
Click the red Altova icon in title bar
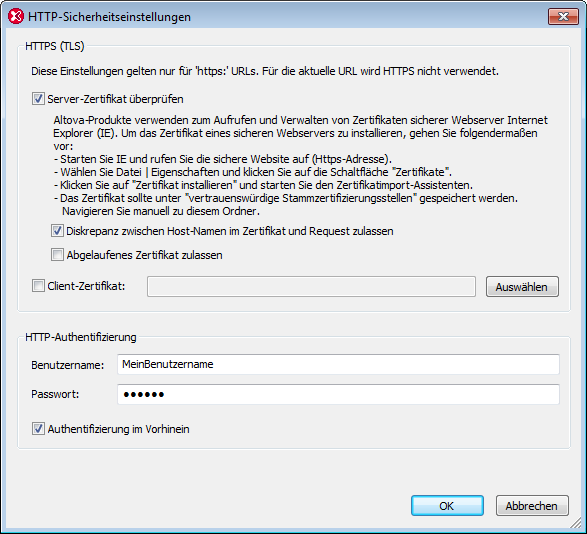tap(16, 17)
